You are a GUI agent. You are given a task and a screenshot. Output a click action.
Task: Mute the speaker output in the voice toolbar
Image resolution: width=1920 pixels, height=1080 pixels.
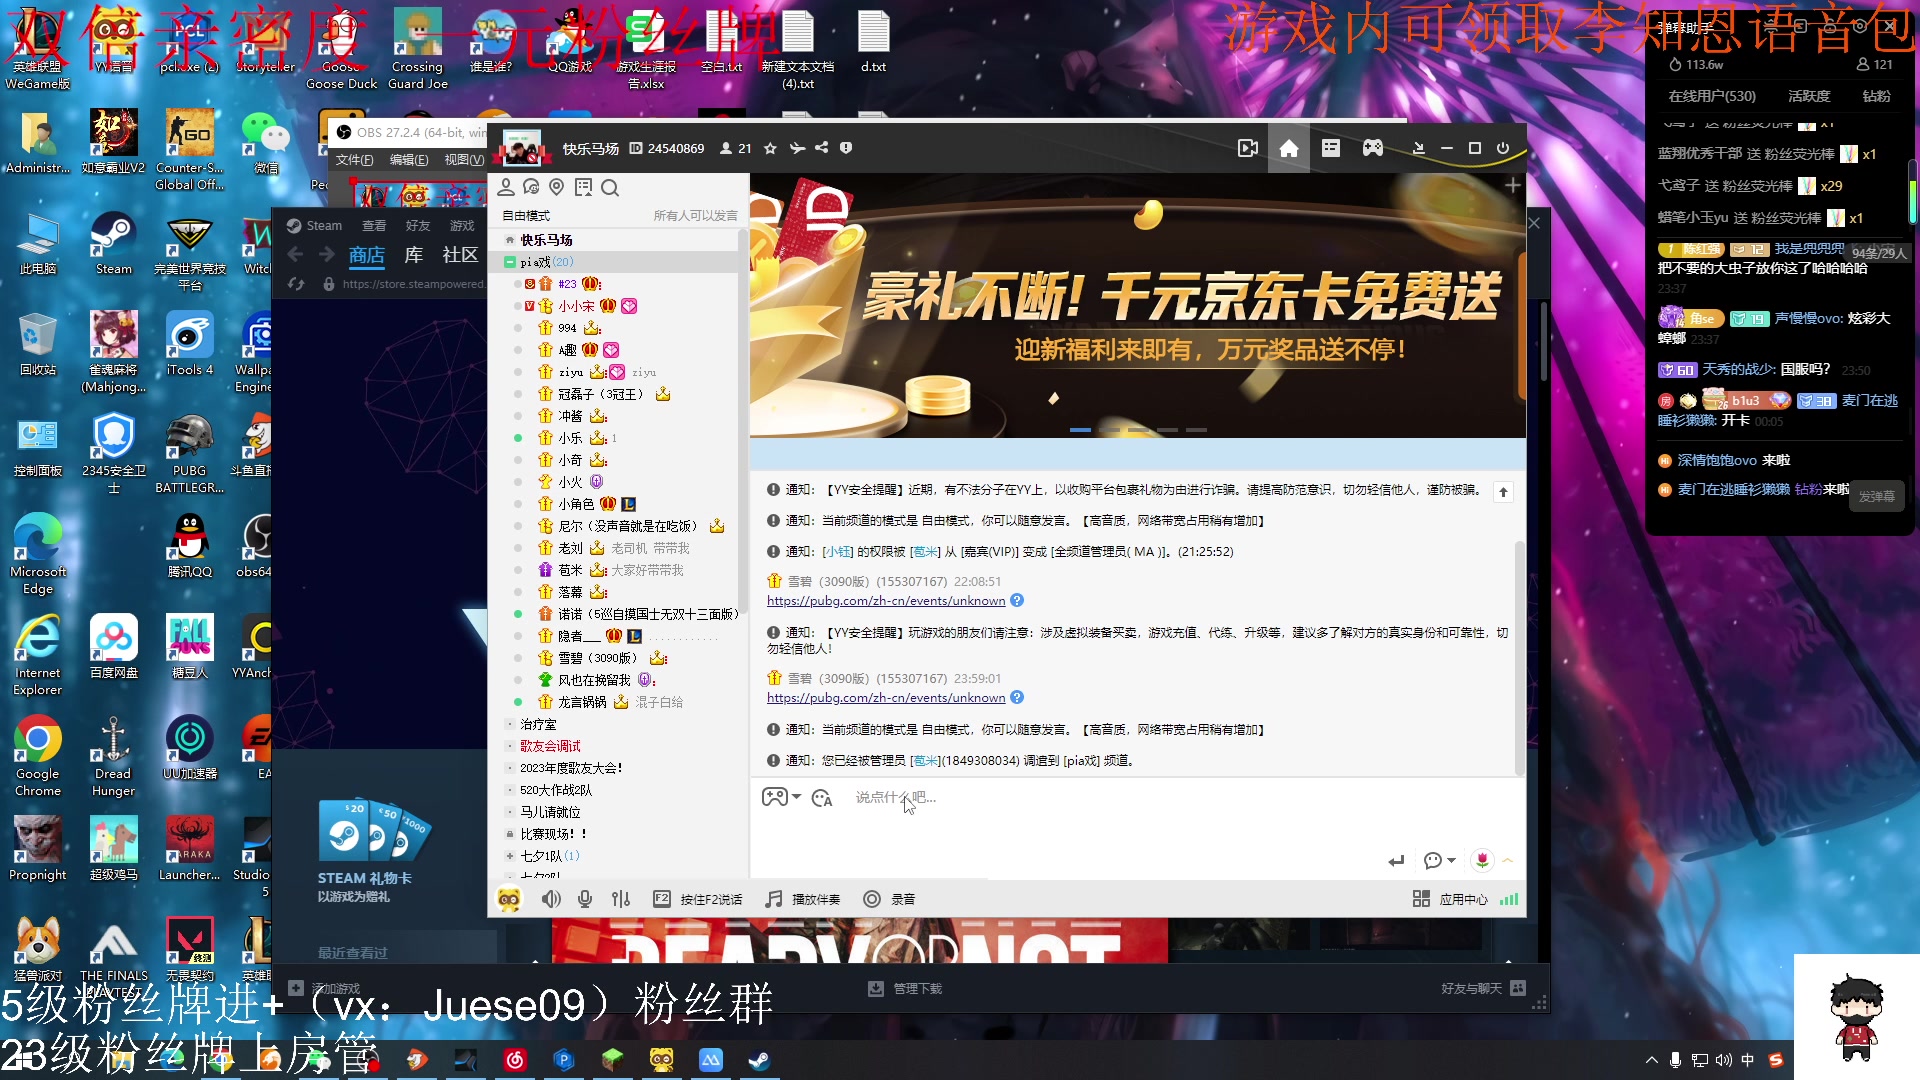tap(551, 898)
